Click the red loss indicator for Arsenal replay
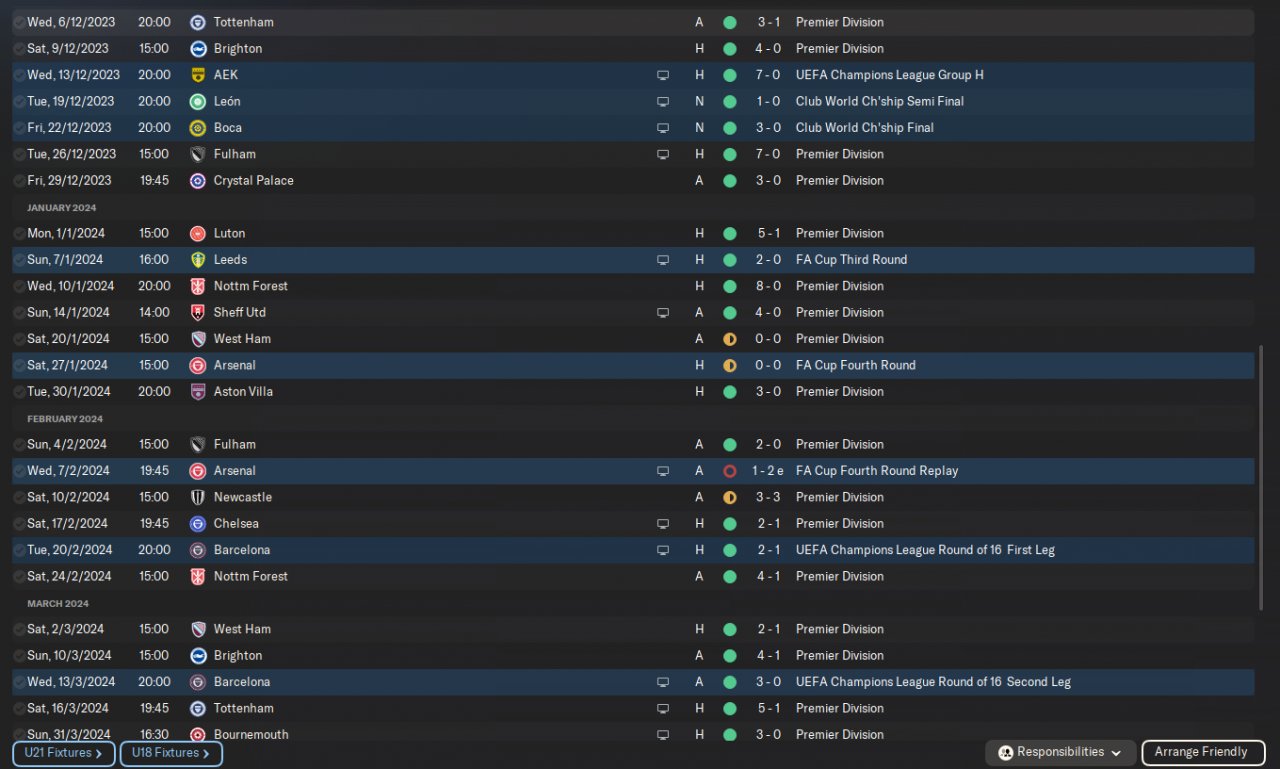Viewport: 1280px width, 769px height. click(x=729, y=471)
